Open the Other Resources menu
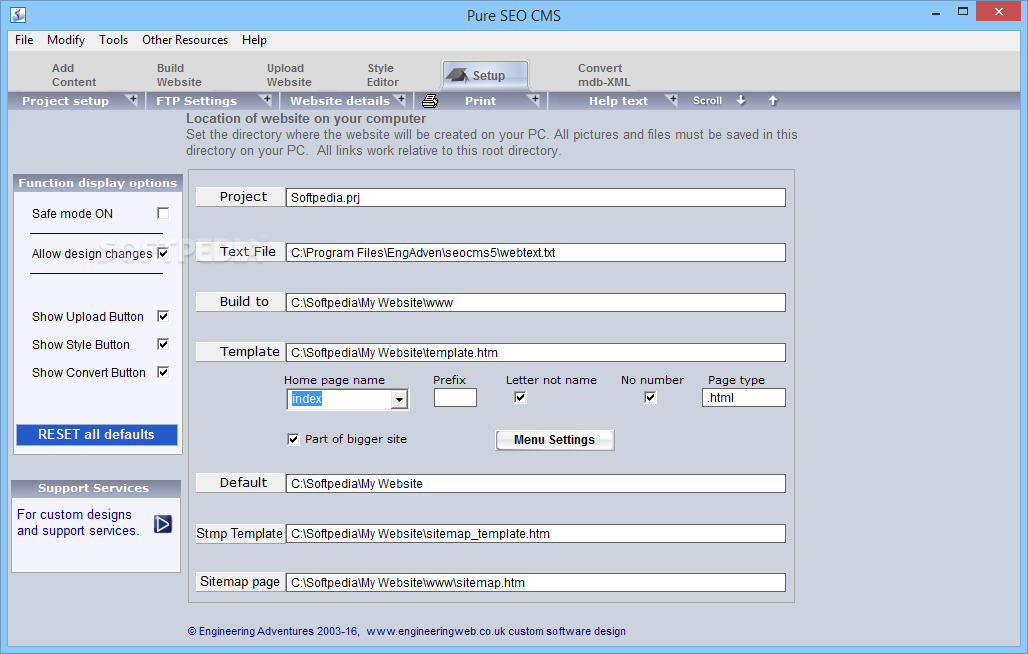This screenshot has width=1028, height=654. click(x=185, y=40)
